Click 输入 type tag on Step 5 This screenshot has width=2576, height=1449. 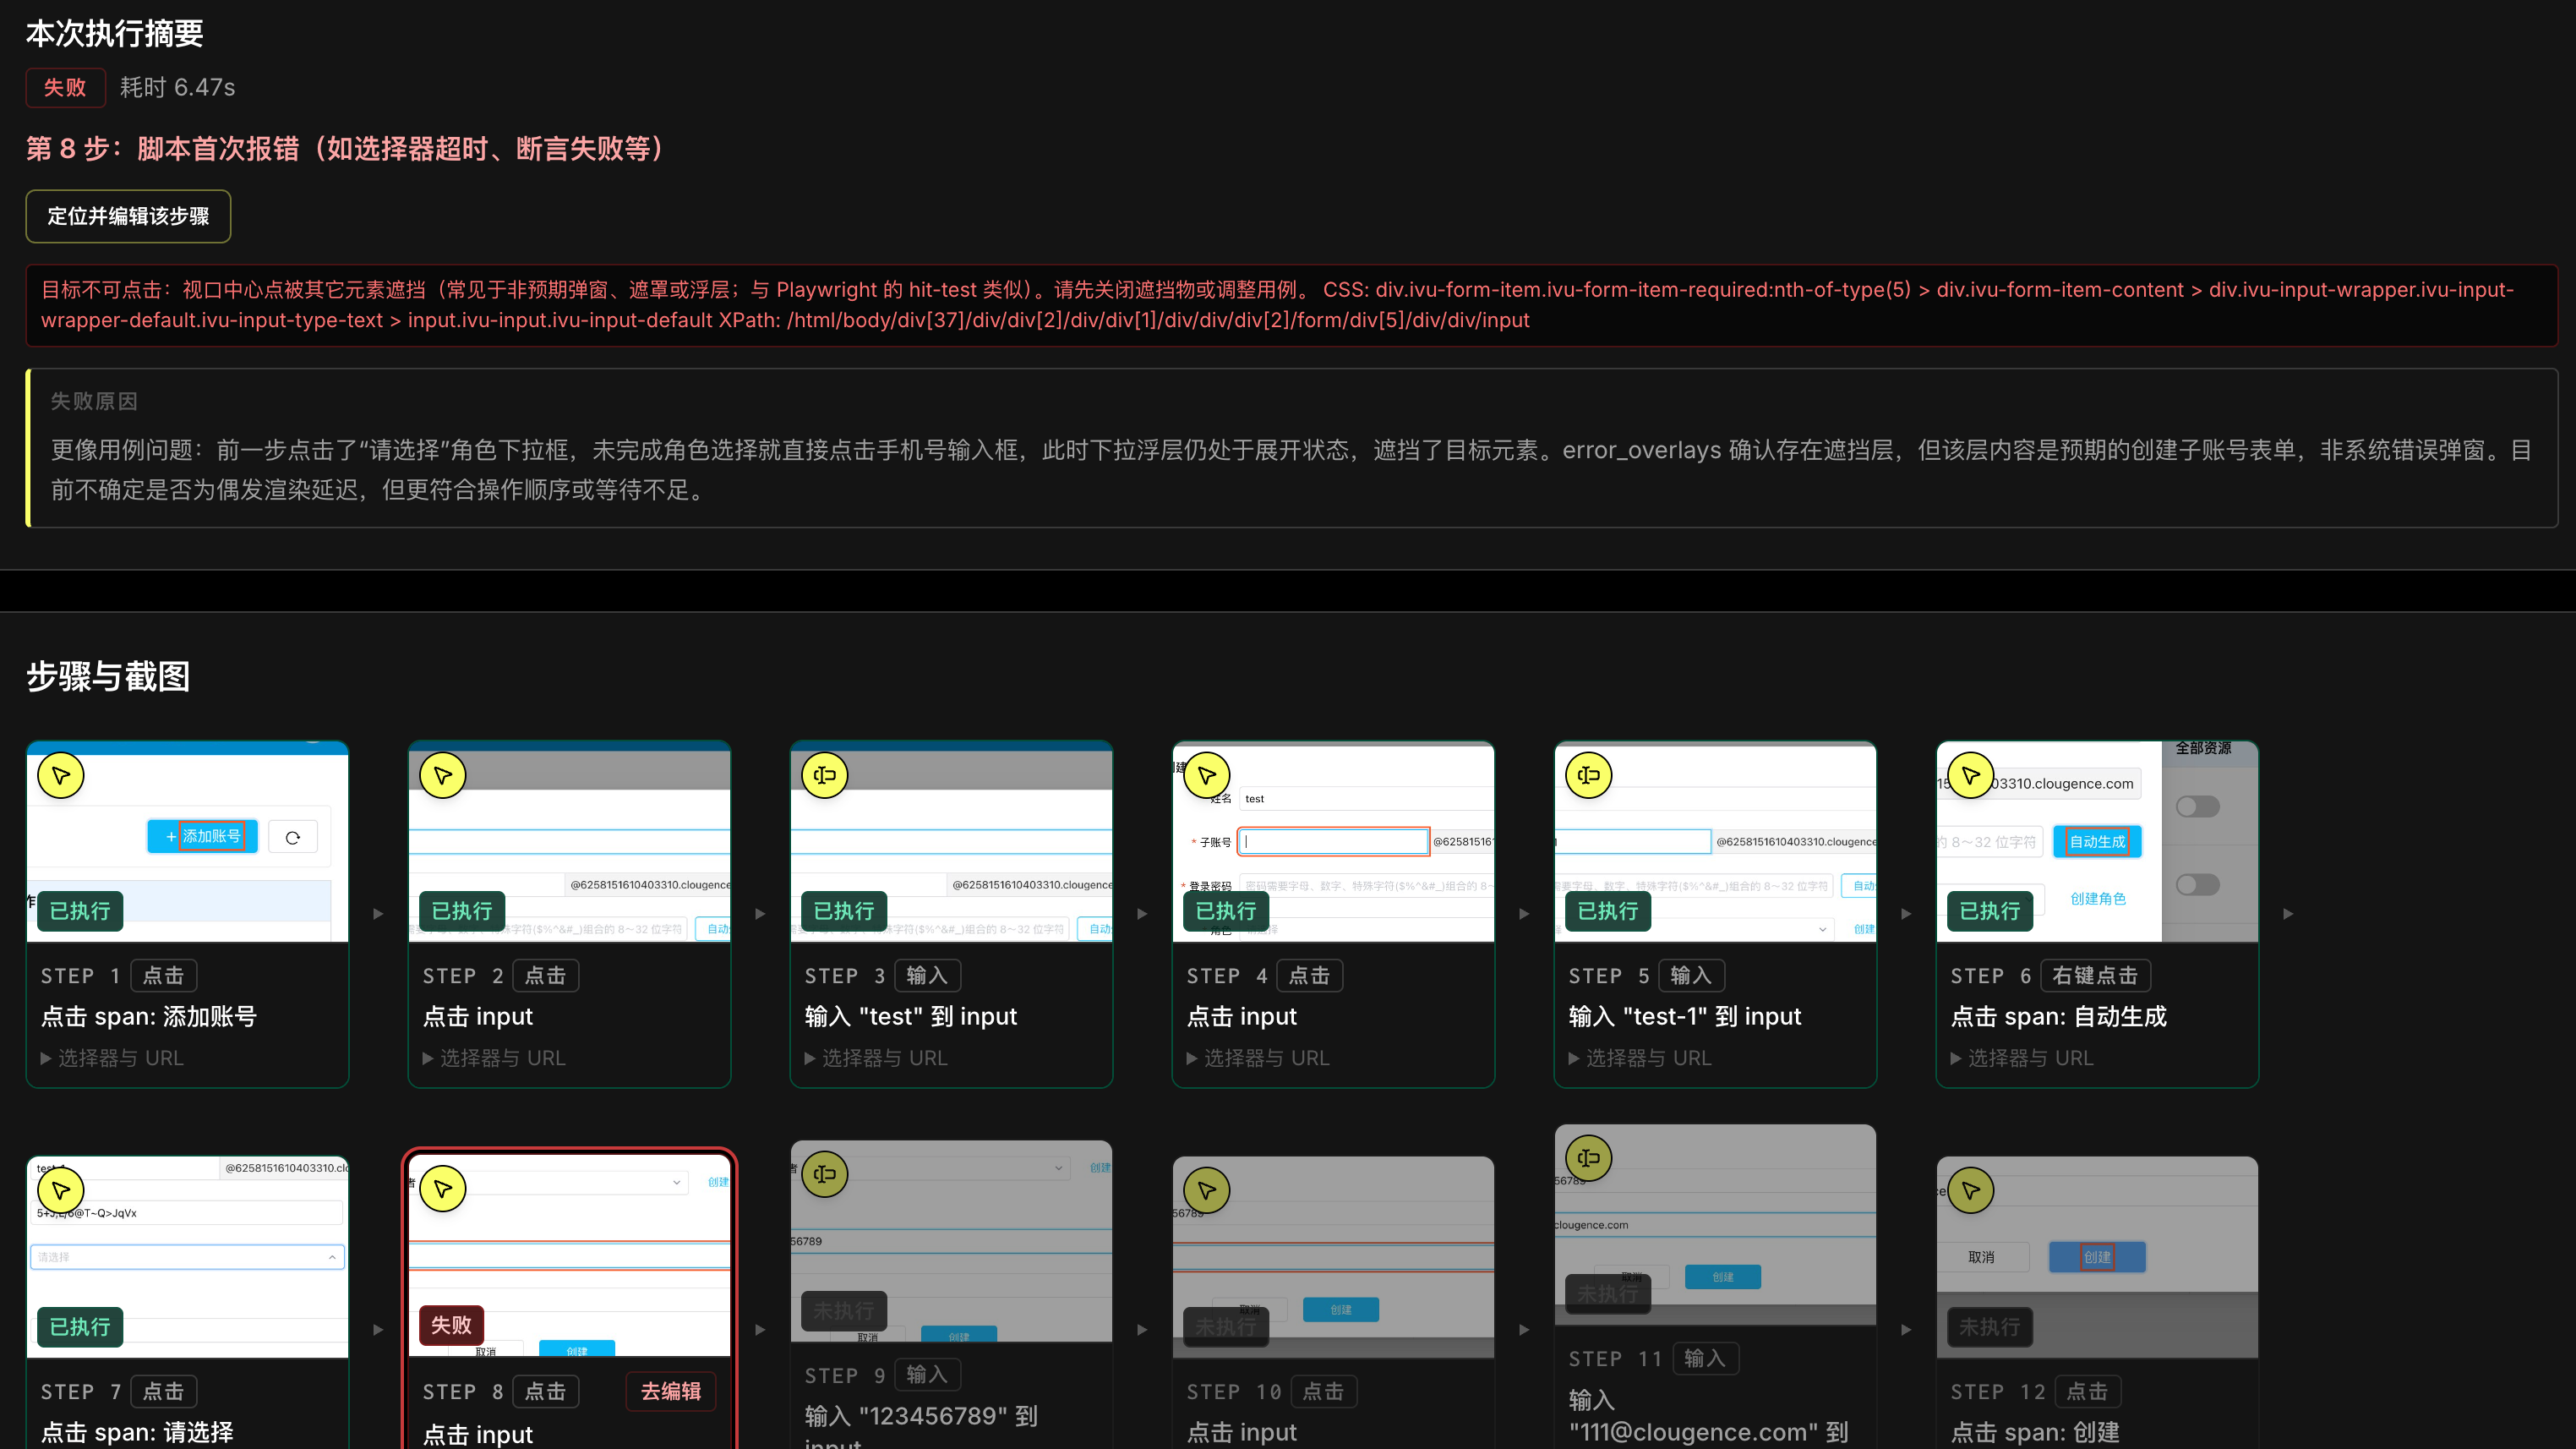pyautogui.click(x=1691, y=975)
